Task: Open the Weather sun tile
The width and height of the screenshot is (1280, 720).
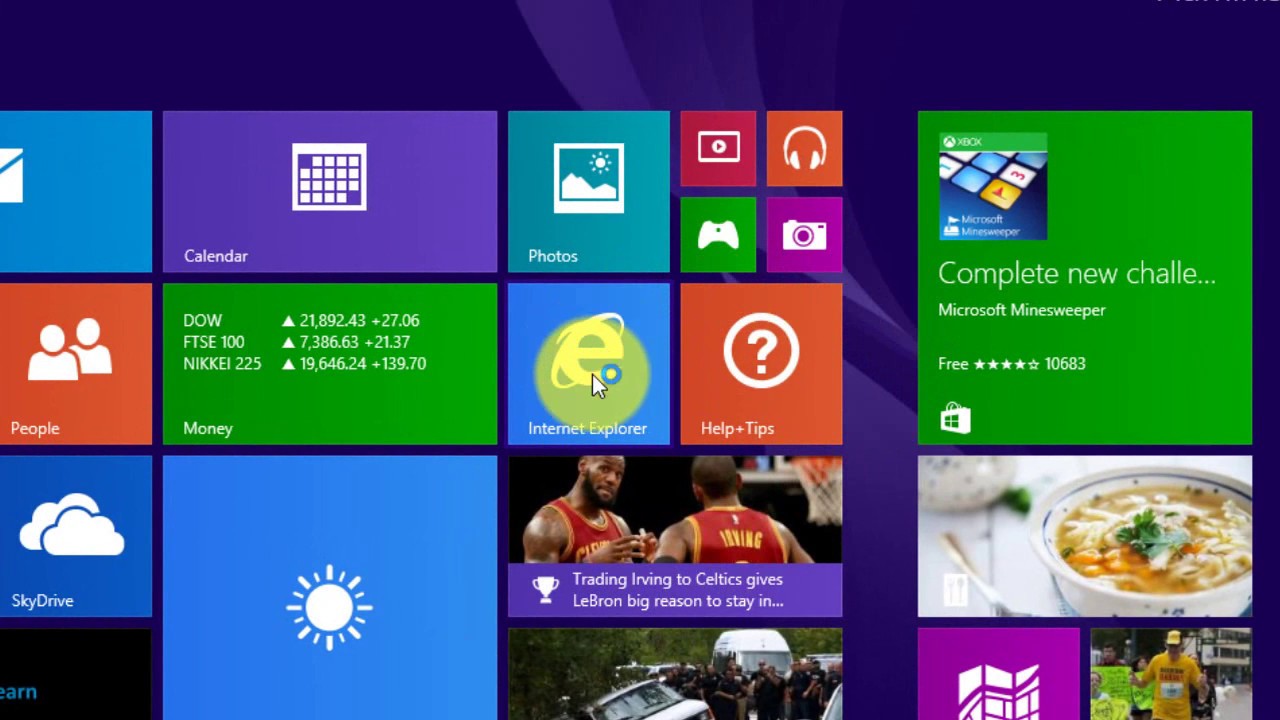Action: tap(329, 588)
